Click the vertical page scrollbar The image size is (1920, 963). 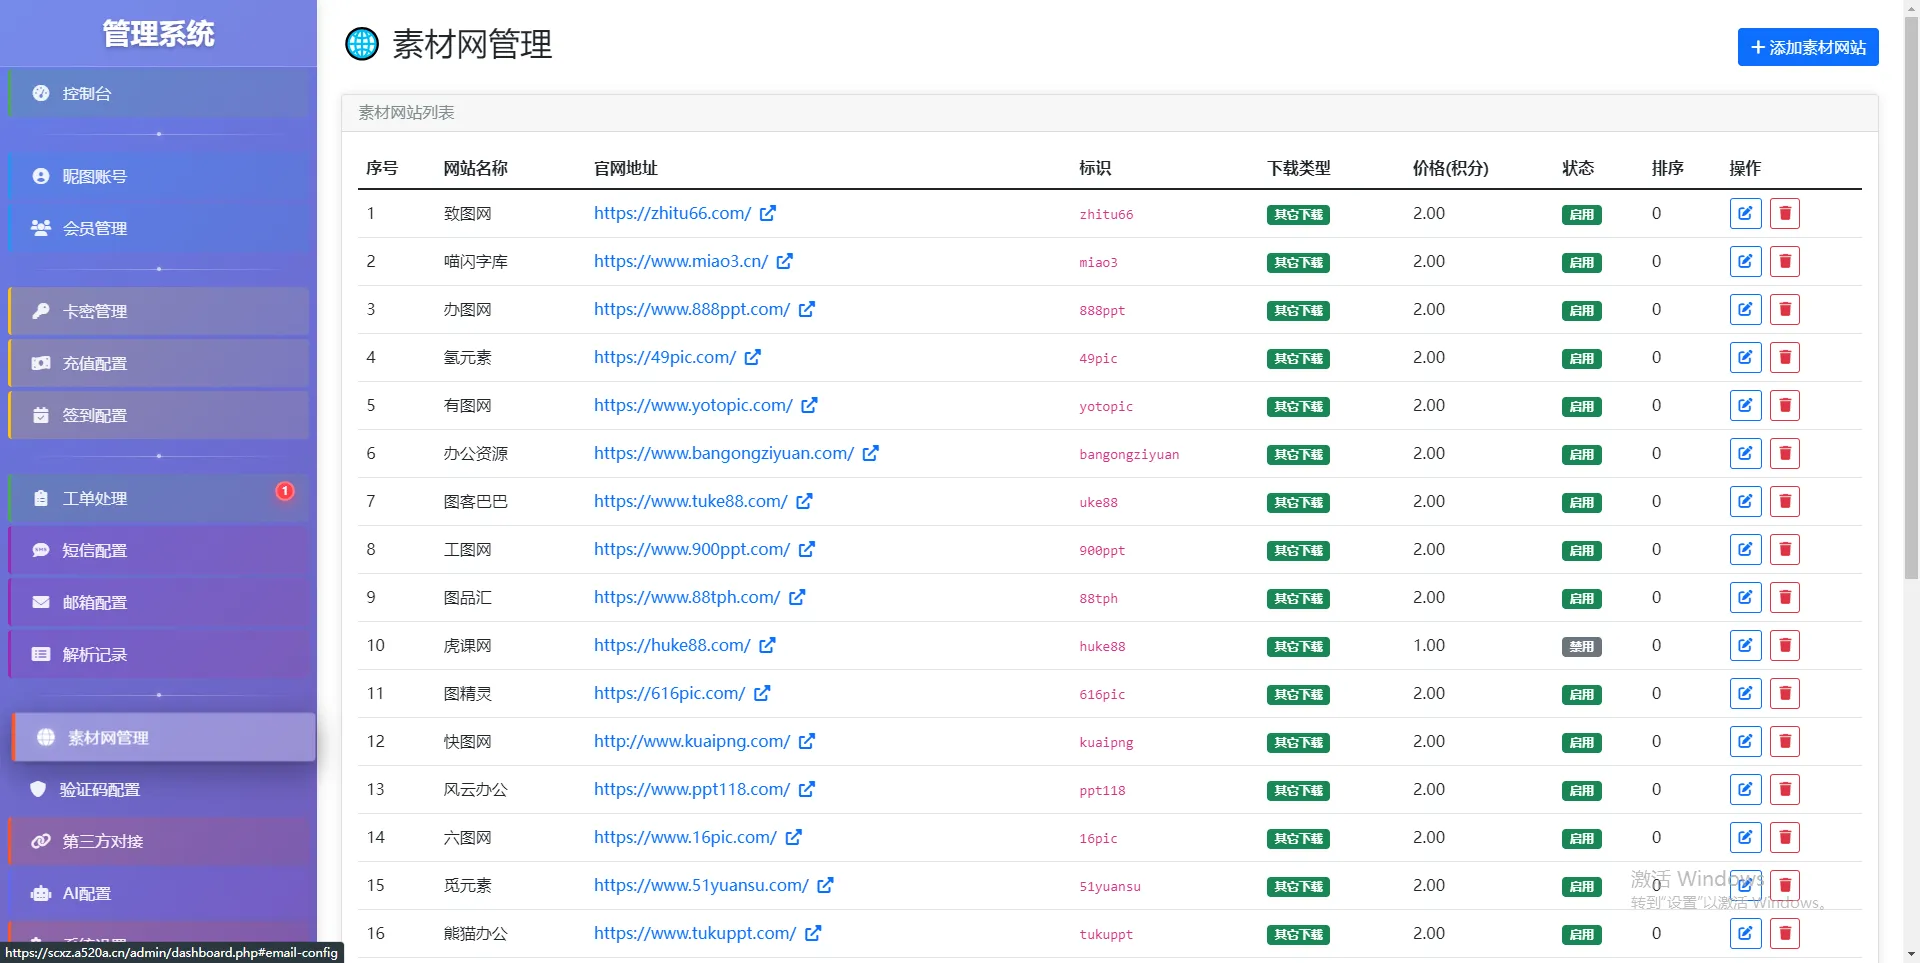pos(1911,300)
